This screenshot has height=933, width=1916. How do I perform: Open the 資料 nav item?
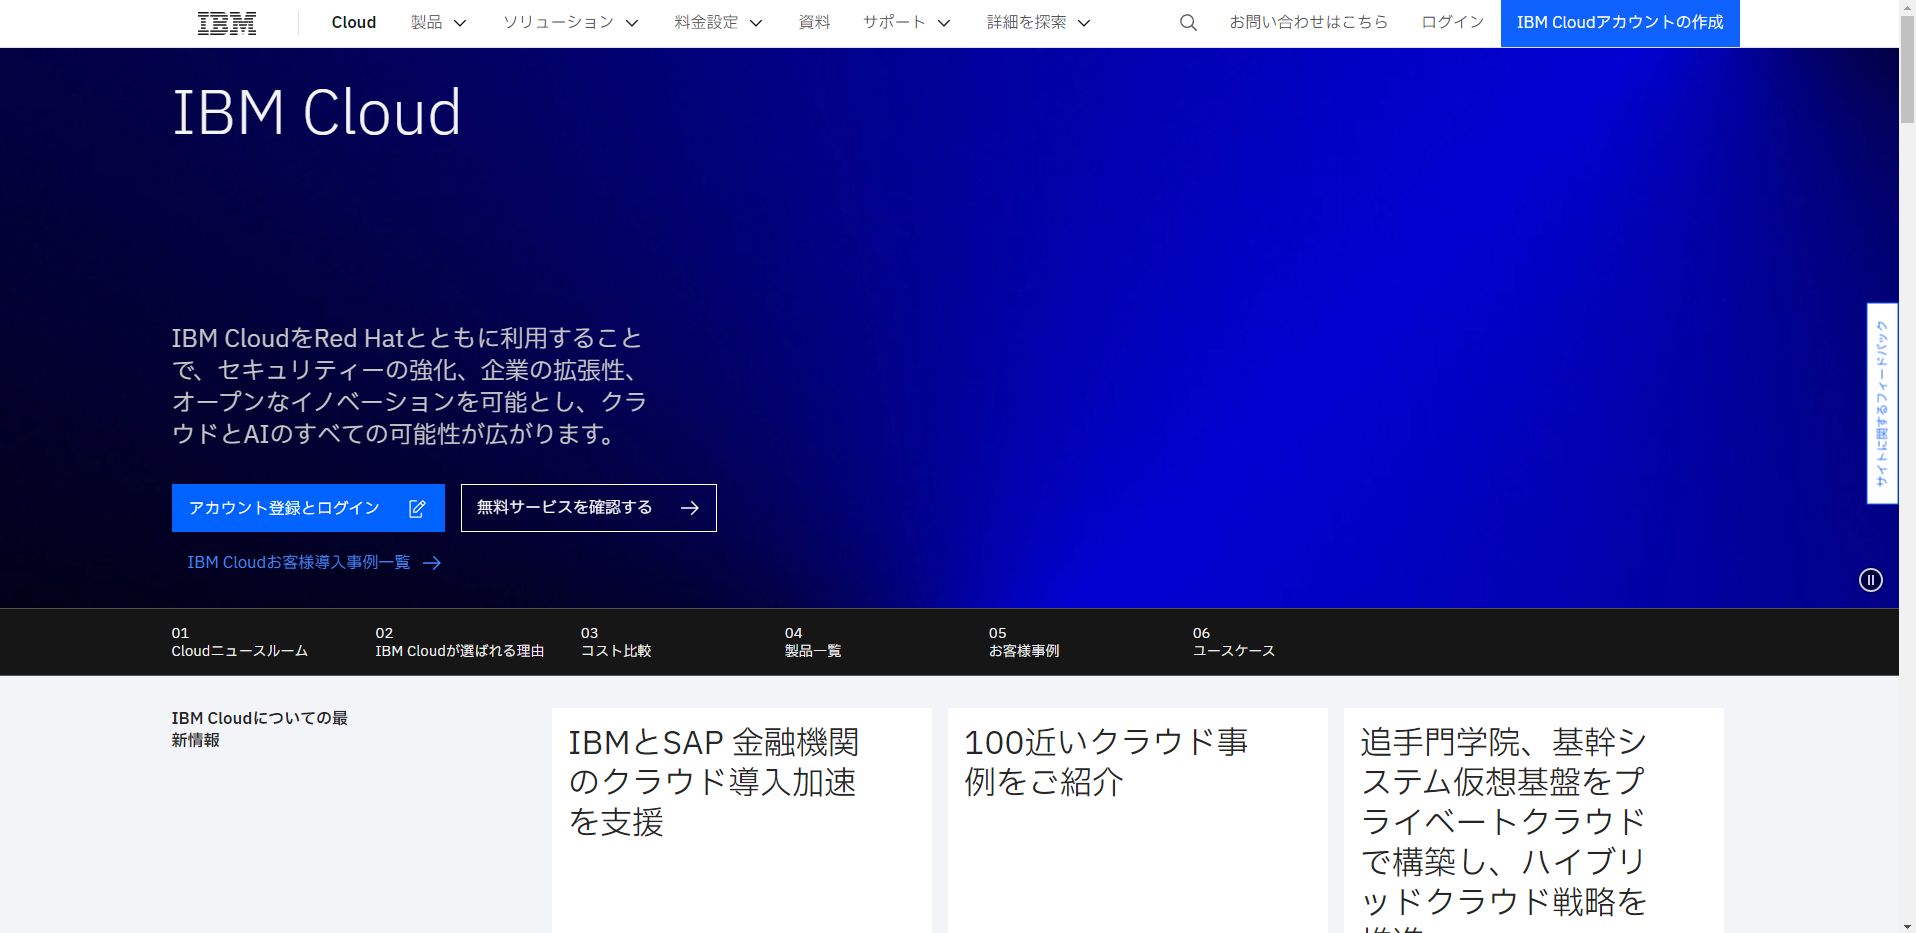[x=815, y=23]
